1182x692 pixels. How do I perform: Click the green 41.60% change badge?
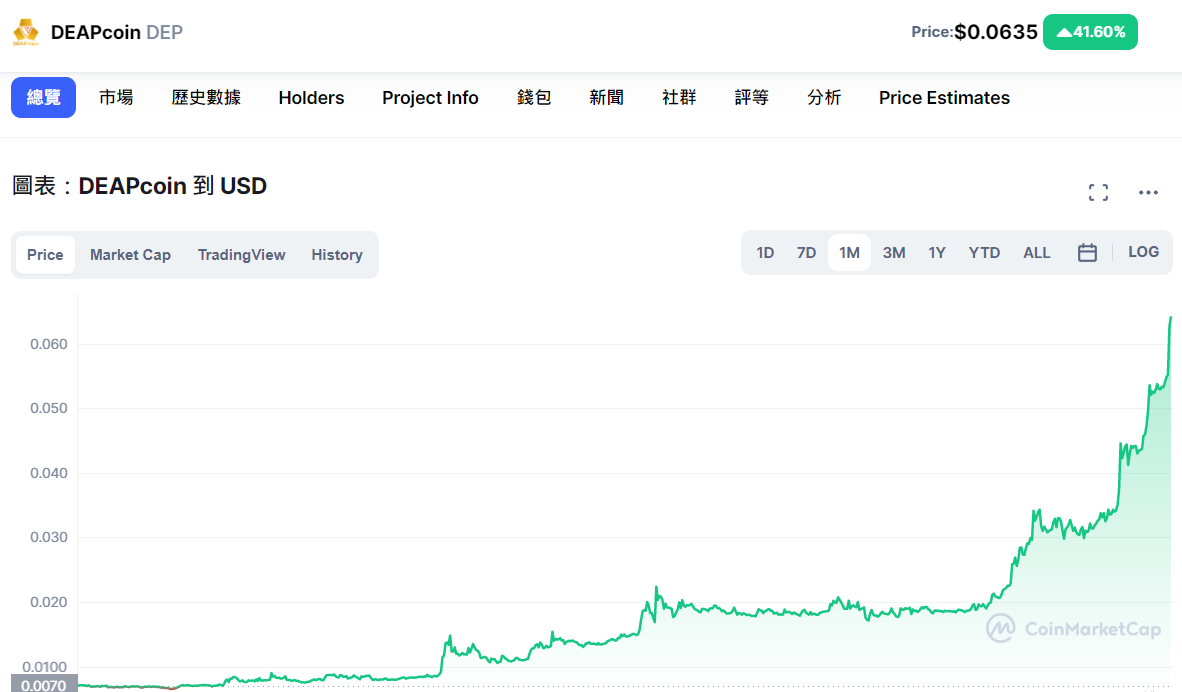1090,32
